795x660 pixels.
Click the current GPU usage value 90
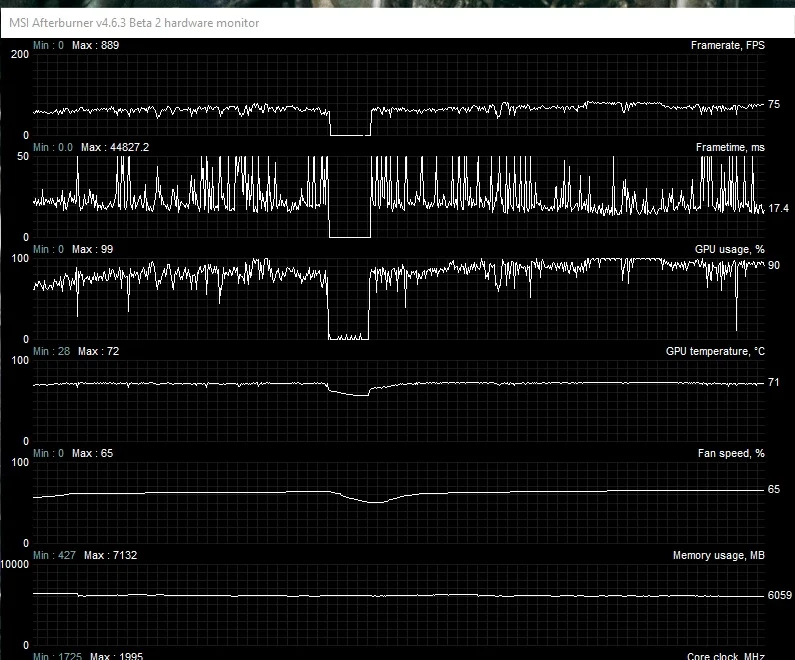774,265
